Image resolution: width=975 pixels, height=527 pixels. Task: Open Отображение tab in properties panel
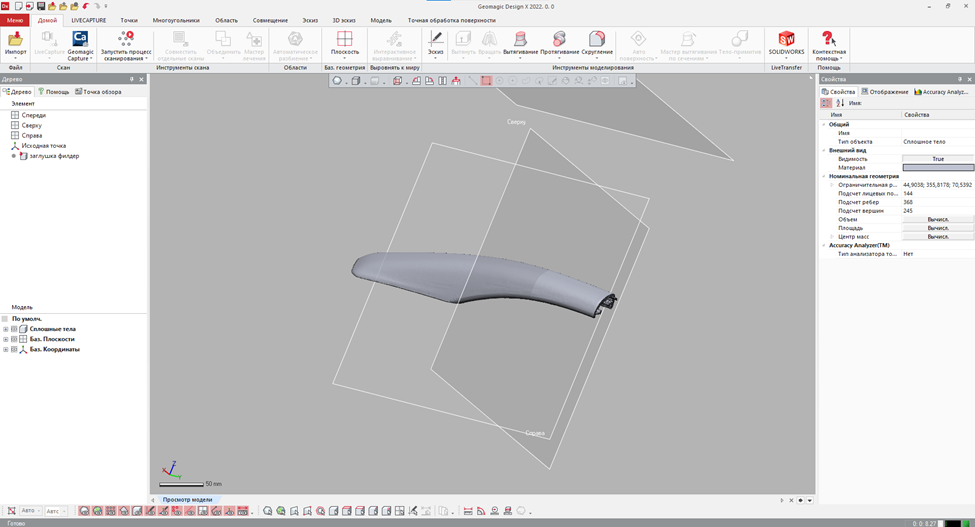(x=885, y=92)
